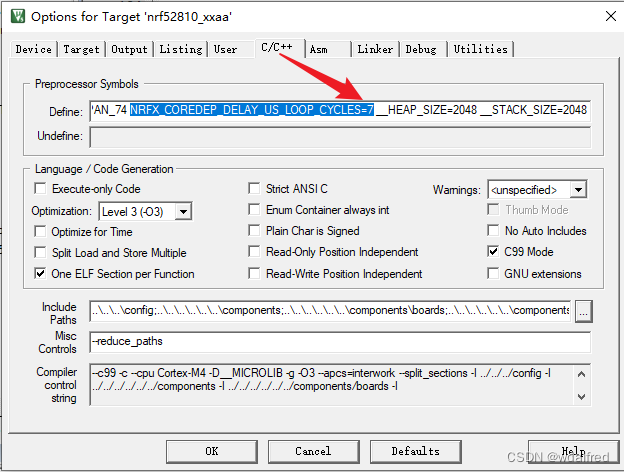Viewport: 624px width, 472px height.
Task: Click compiler string scroll up arrow
Action: point(581,374)
